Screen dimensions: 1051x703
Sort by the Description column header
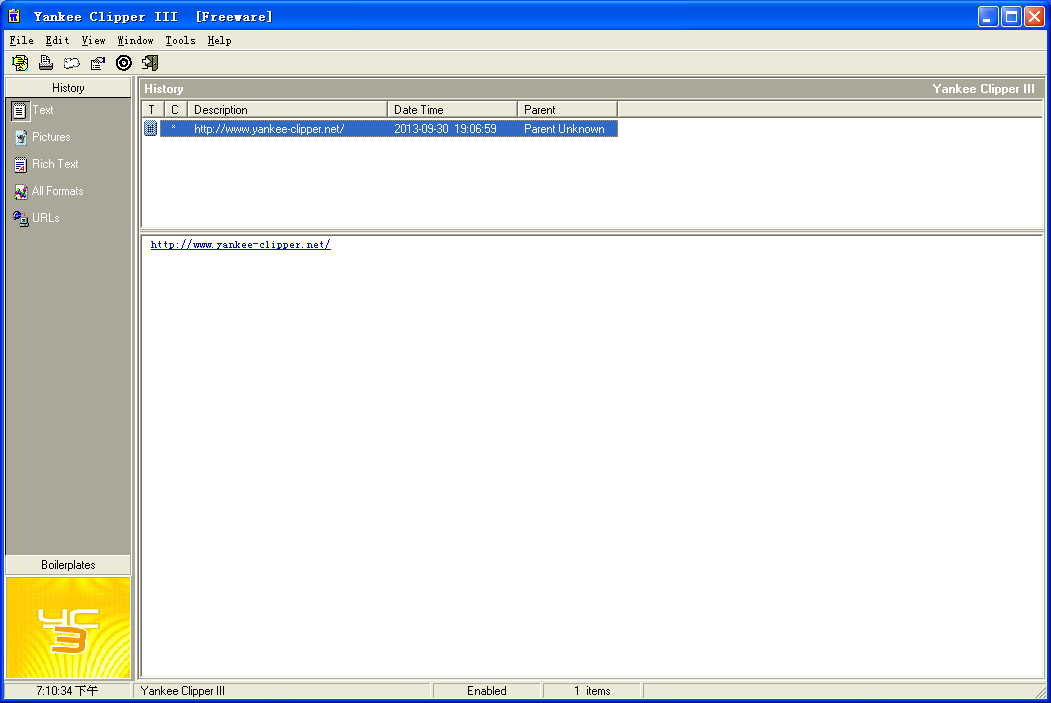(x=288, y=109)
